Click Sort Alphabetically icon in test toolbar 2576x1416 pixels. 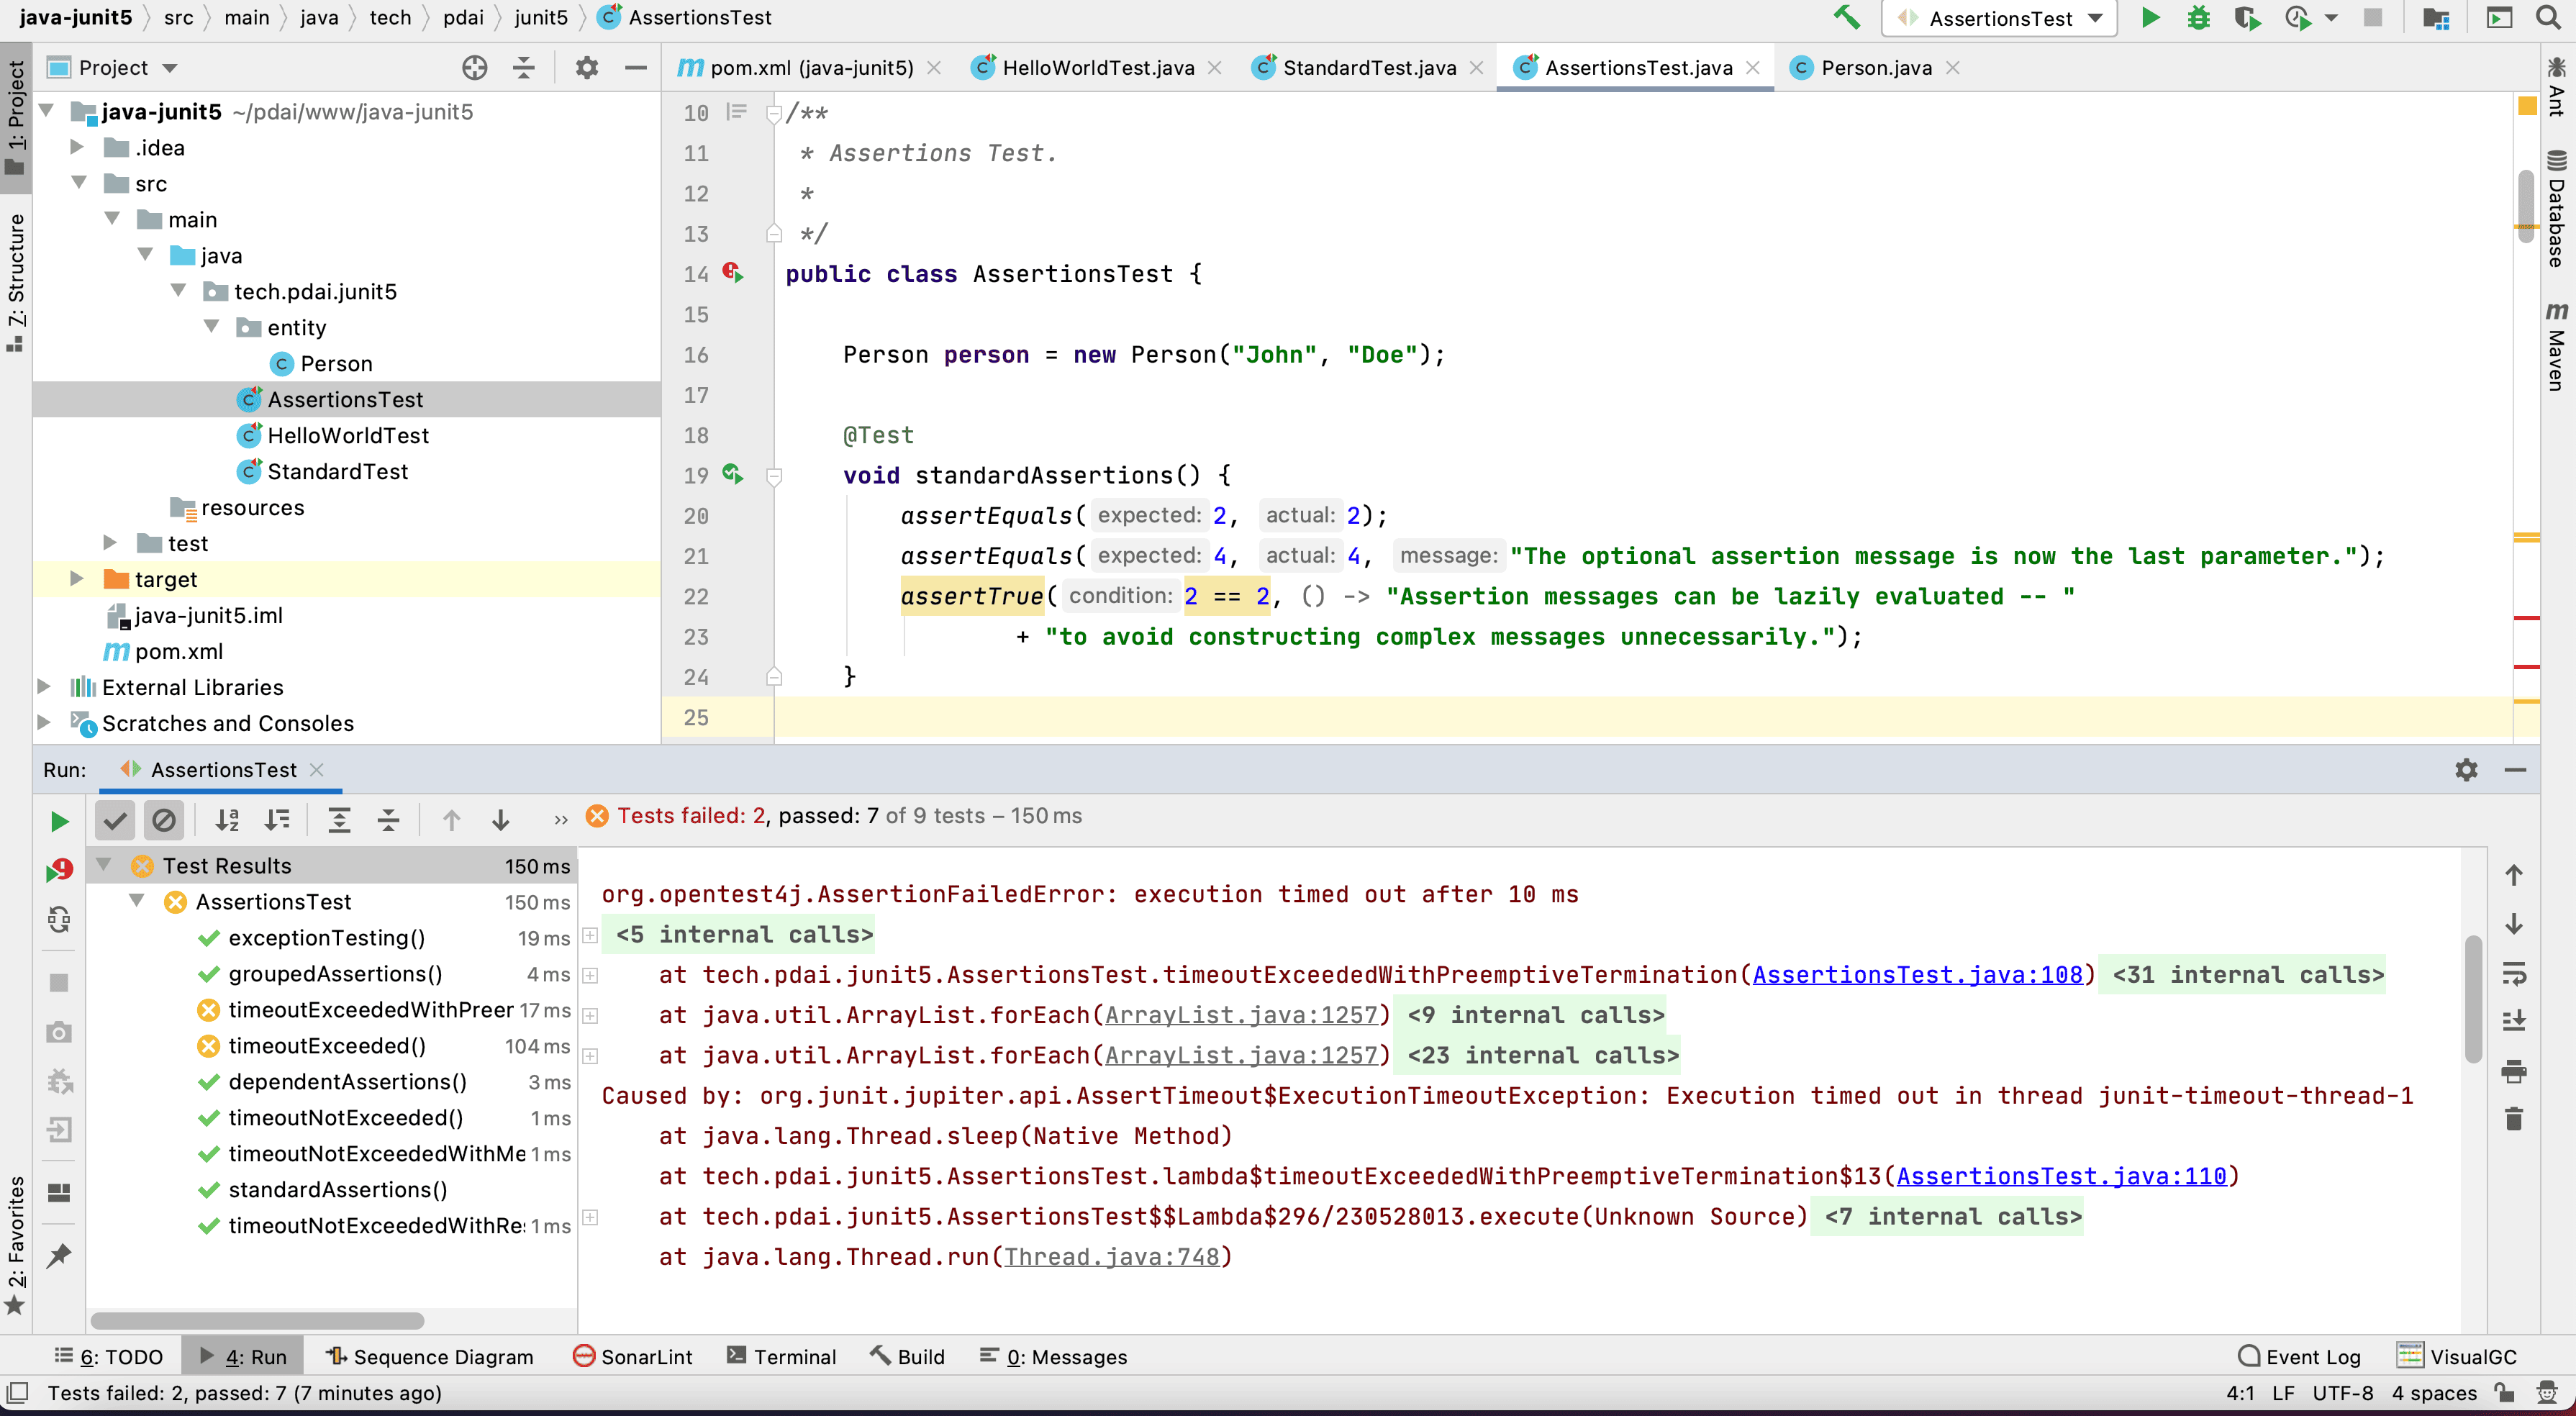(228, 821)
